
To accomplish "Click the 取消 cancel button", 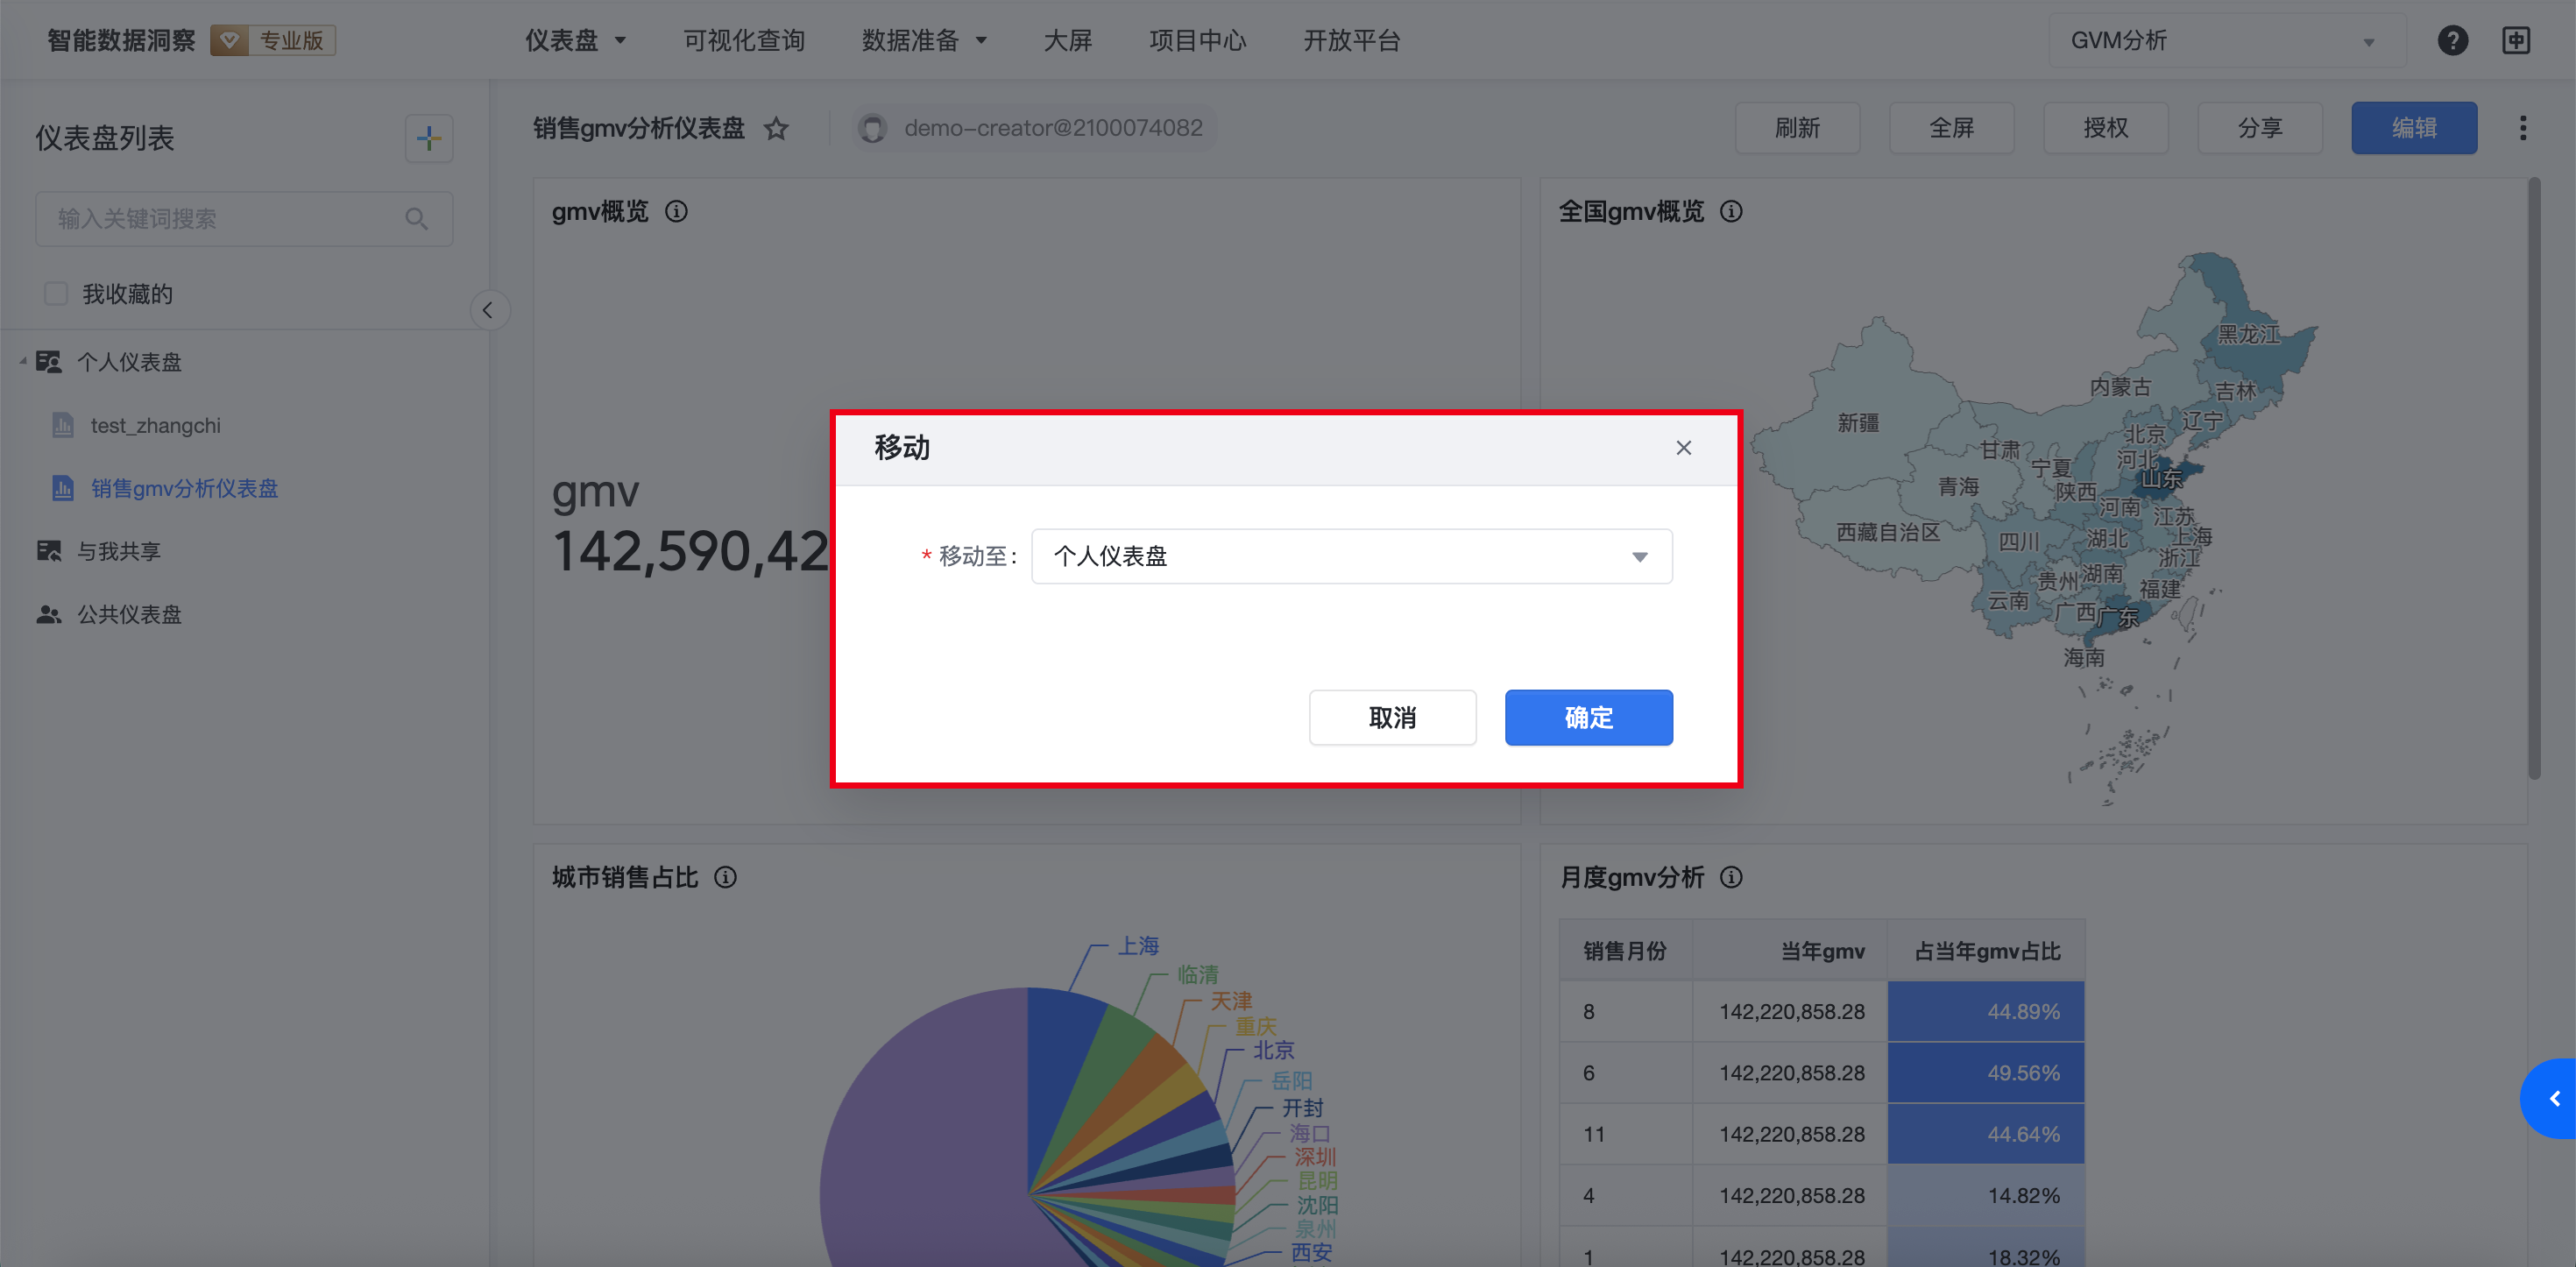I will tap(1391, 718).
